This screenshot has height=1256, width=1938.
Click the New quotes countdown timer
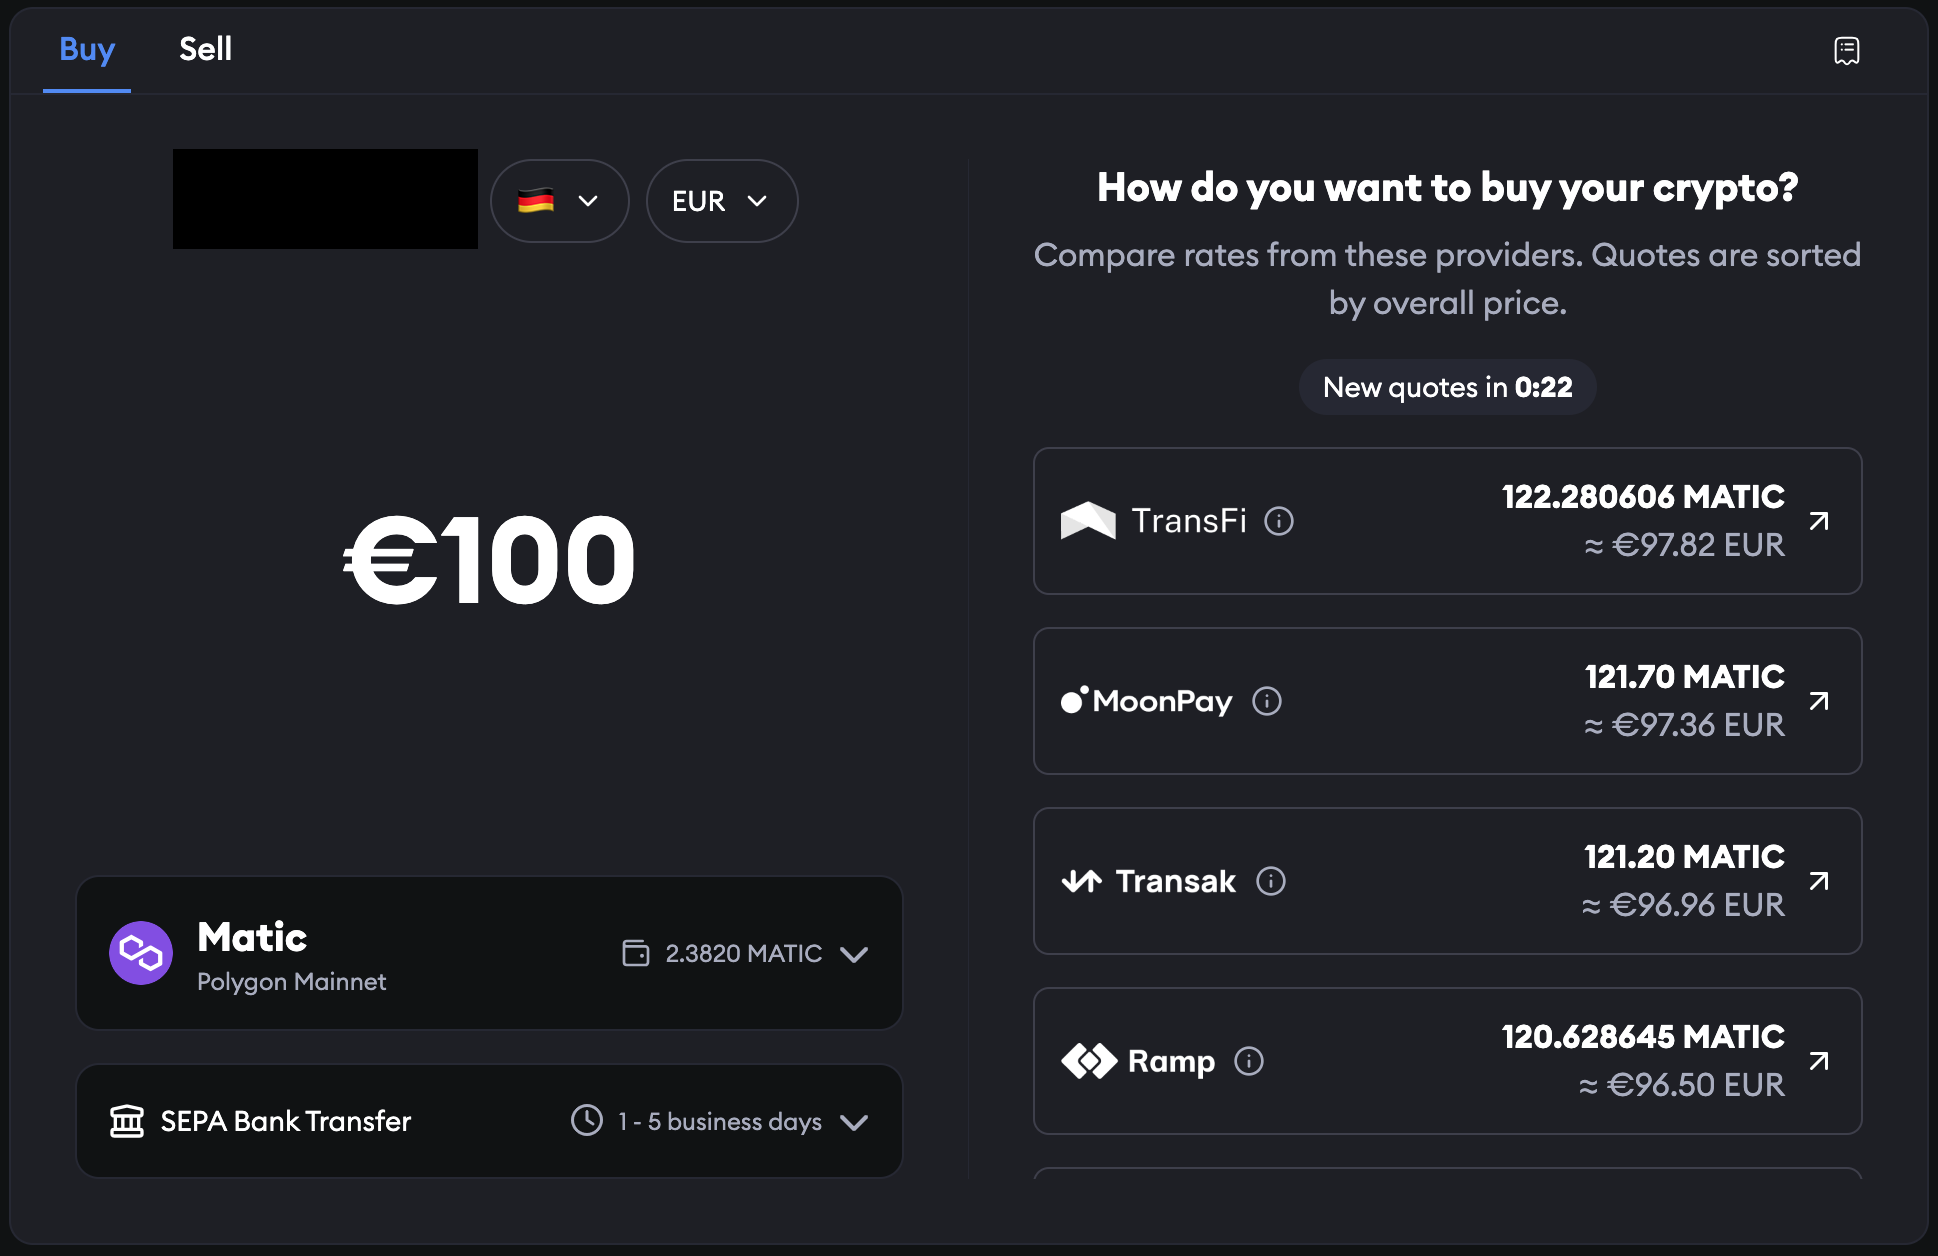[x=1447, y=387]
